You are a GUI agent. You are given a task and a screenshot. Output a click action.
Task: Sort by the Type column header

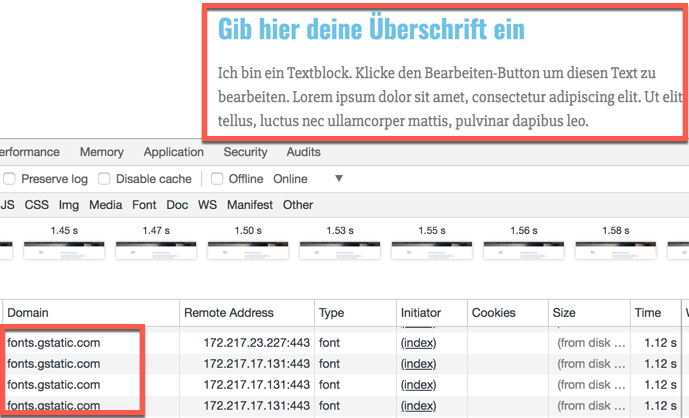click(355, 313)
